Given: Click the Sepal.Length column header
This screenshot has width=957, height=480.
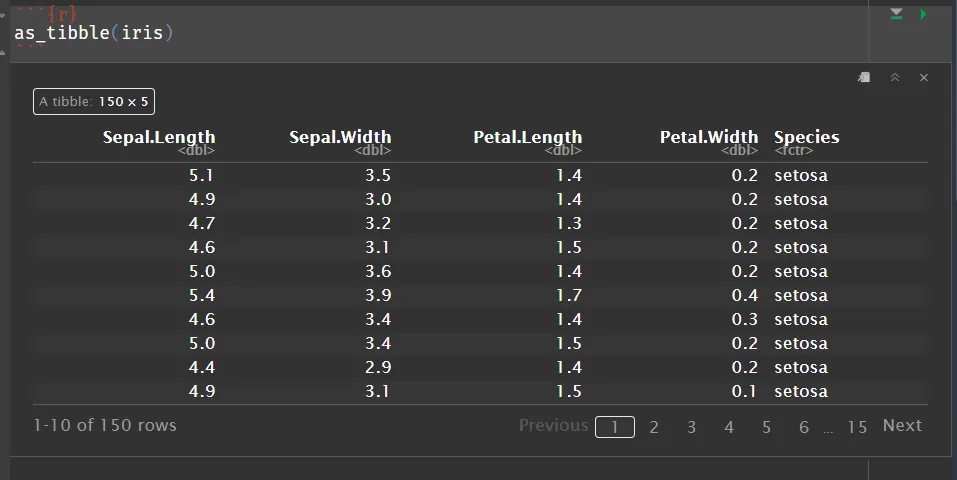Looking at the screenshot, I should click(x=159, y=138).
